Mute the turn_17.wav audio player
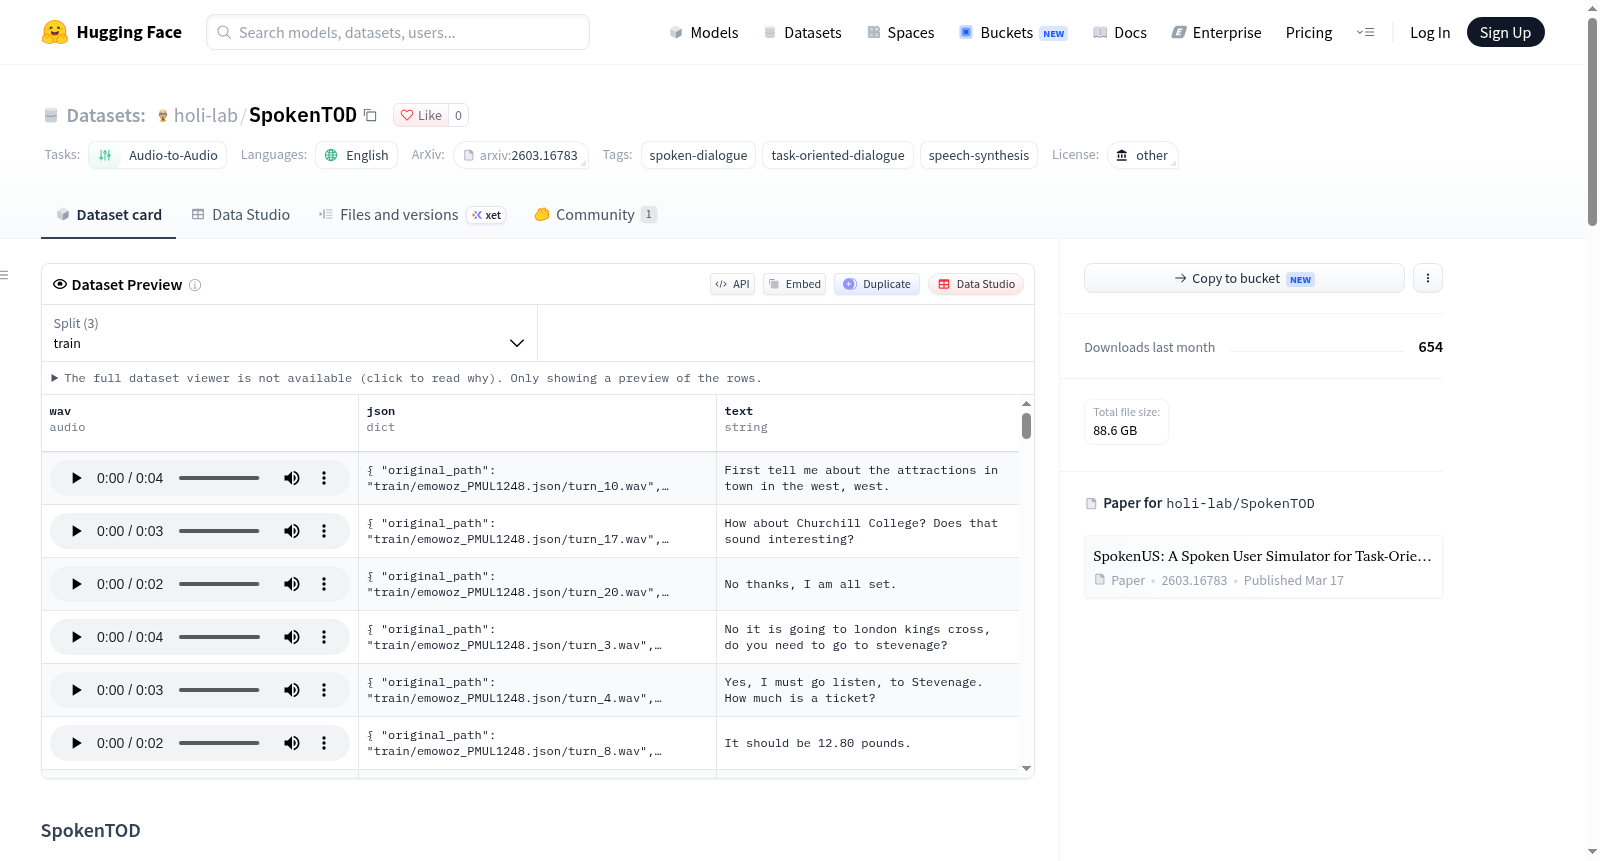The image size is (1600, 861). click(292, 531)
